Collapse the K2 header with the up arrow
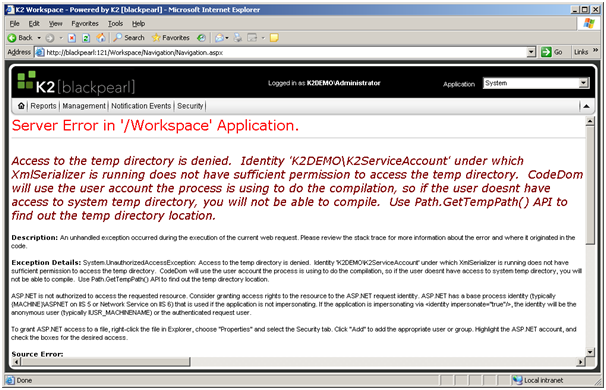Screen dimensions: 606x390 586,106
